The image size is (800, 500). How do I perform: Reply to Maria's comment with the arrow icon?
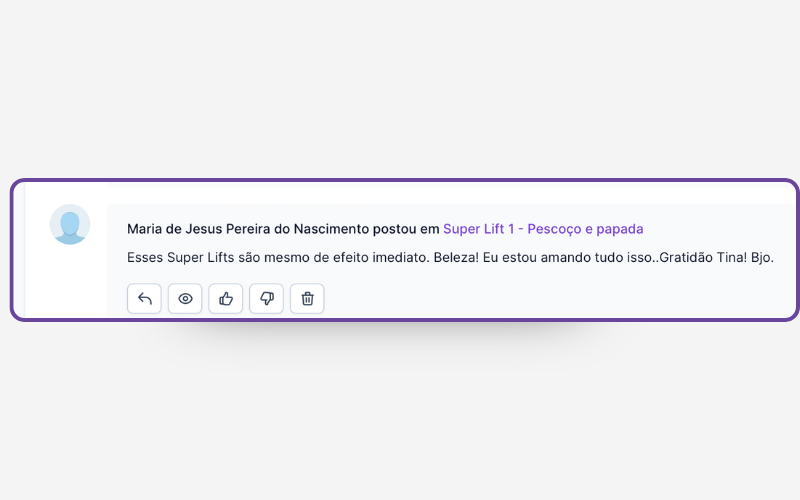144,298
